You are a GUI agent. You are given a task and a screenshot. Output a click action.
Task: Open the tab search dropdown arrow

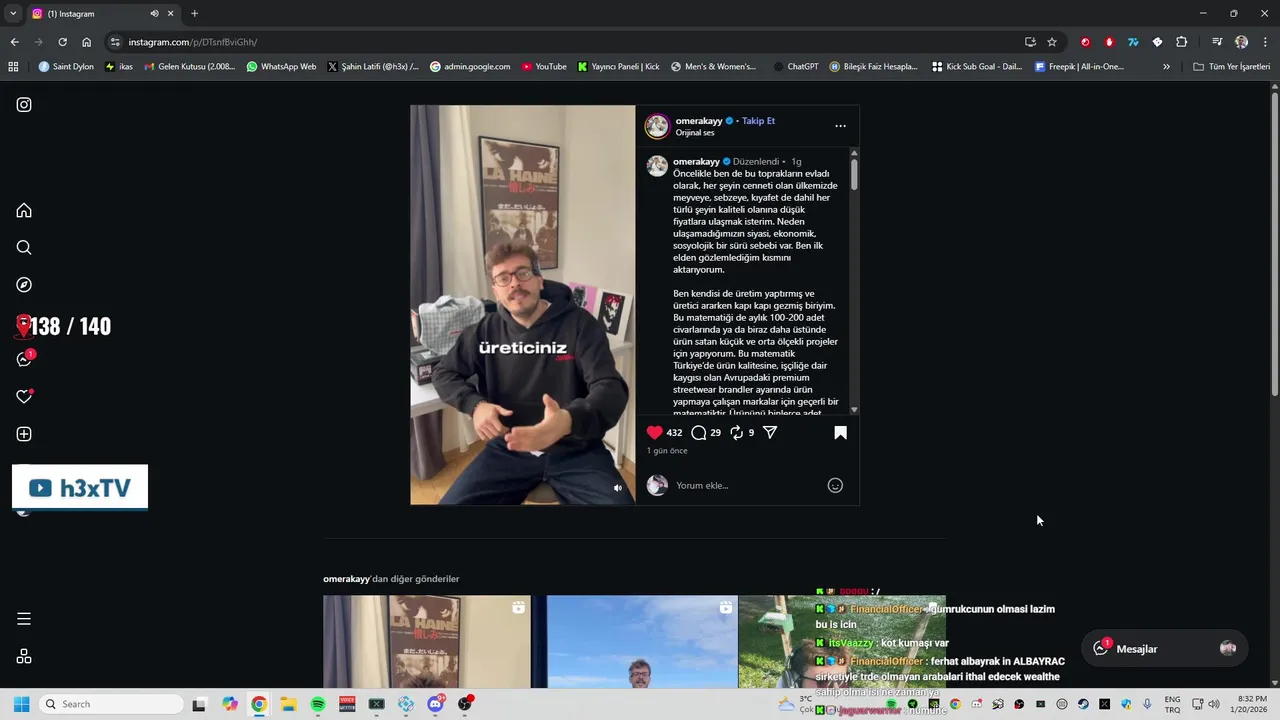[12, 13]
